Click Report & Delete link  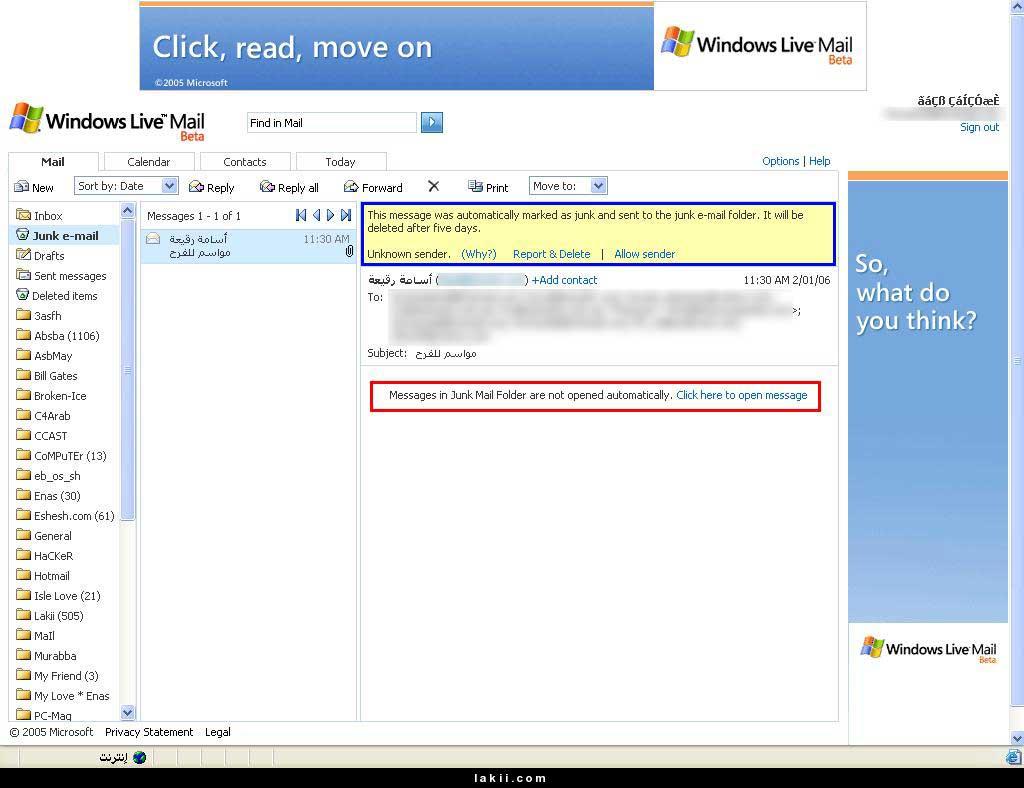pos(551,254)
